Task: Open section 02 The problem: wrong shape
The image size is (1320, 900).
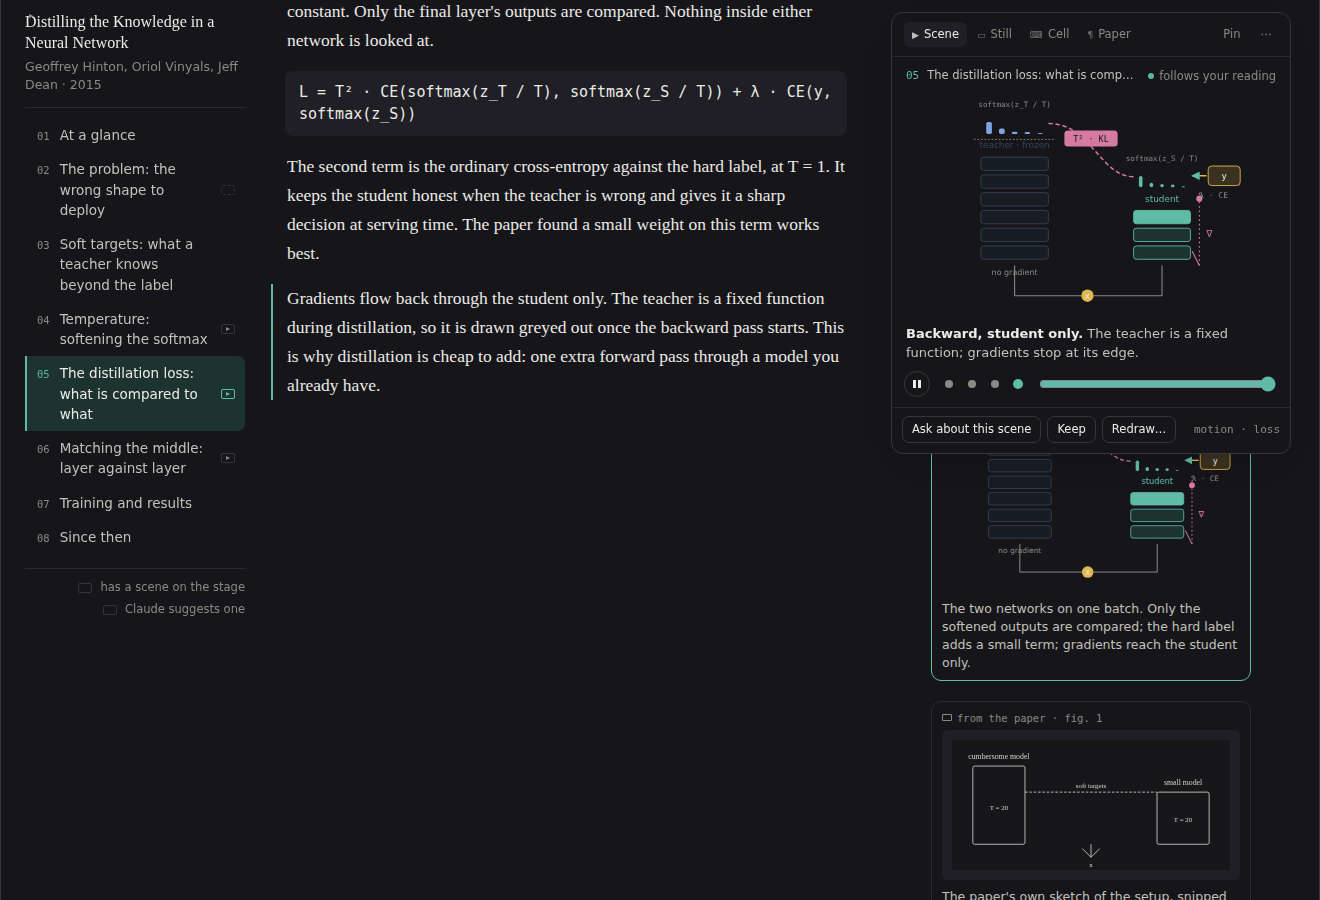Action: (135, 190)
